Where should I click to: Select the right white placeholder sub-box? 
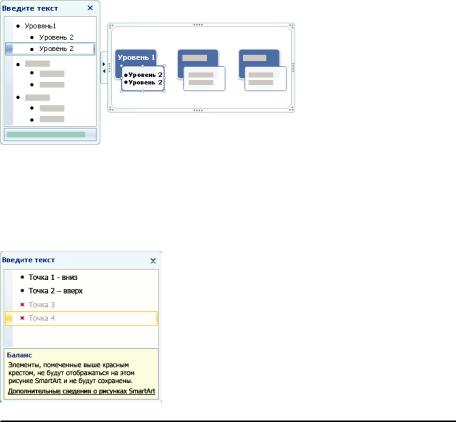click(x=265, y=79)
